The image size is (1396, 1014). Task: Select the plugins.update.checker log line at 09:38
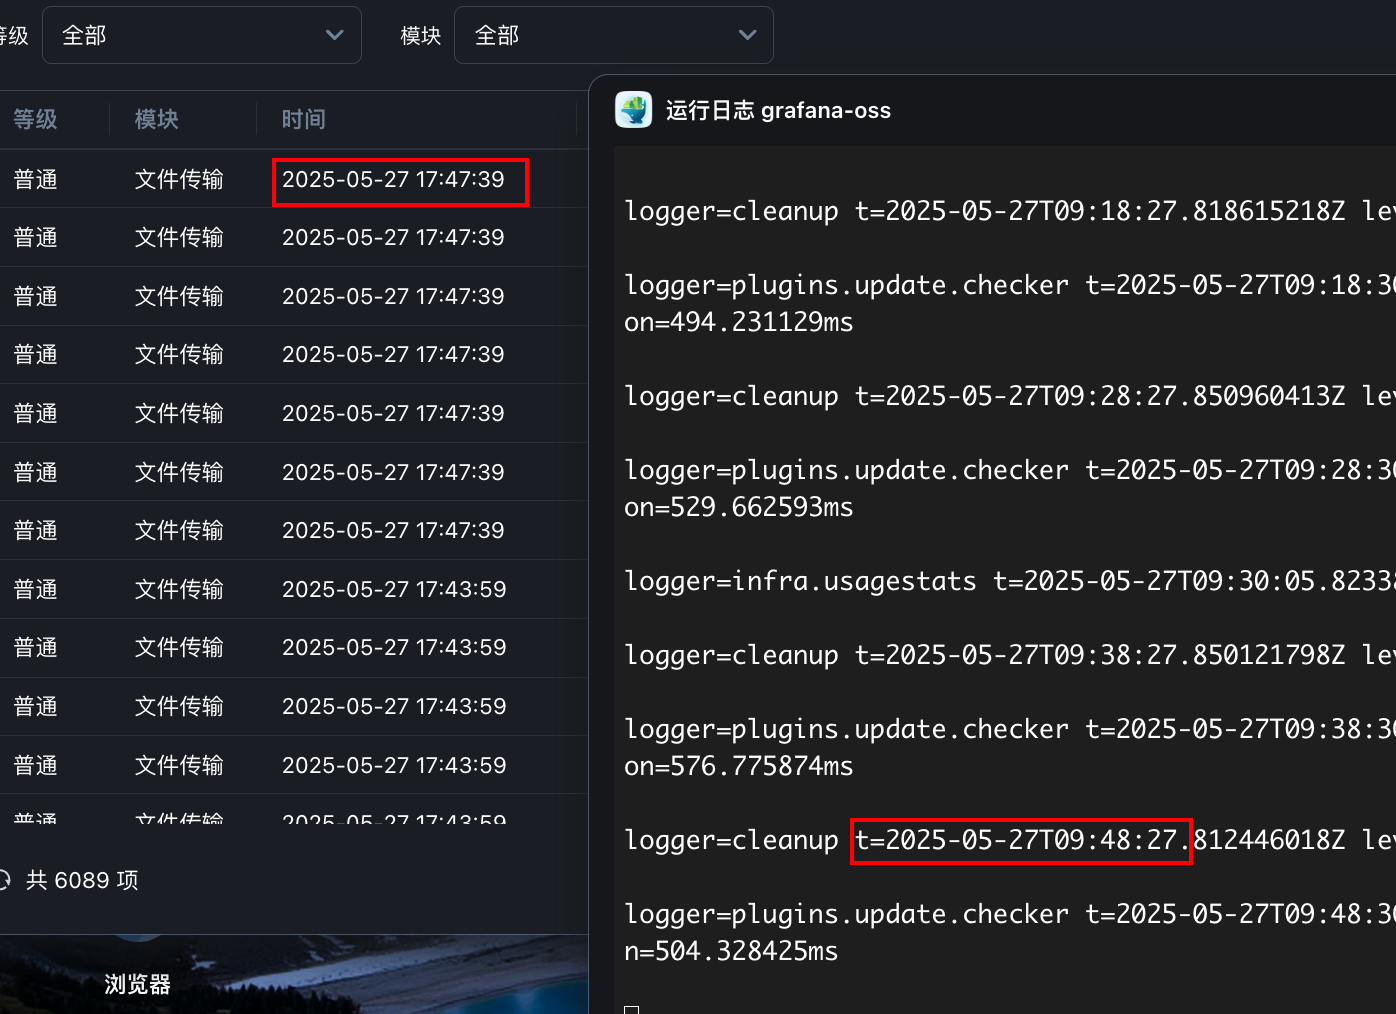[1010, 729]
